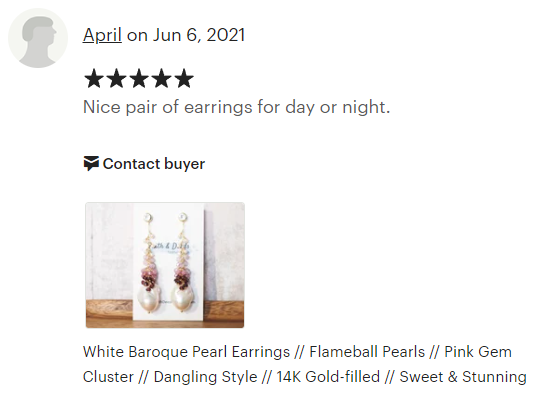Select the fifth rating star
Viewport: 560px width, 402px height.
point(184,79)
